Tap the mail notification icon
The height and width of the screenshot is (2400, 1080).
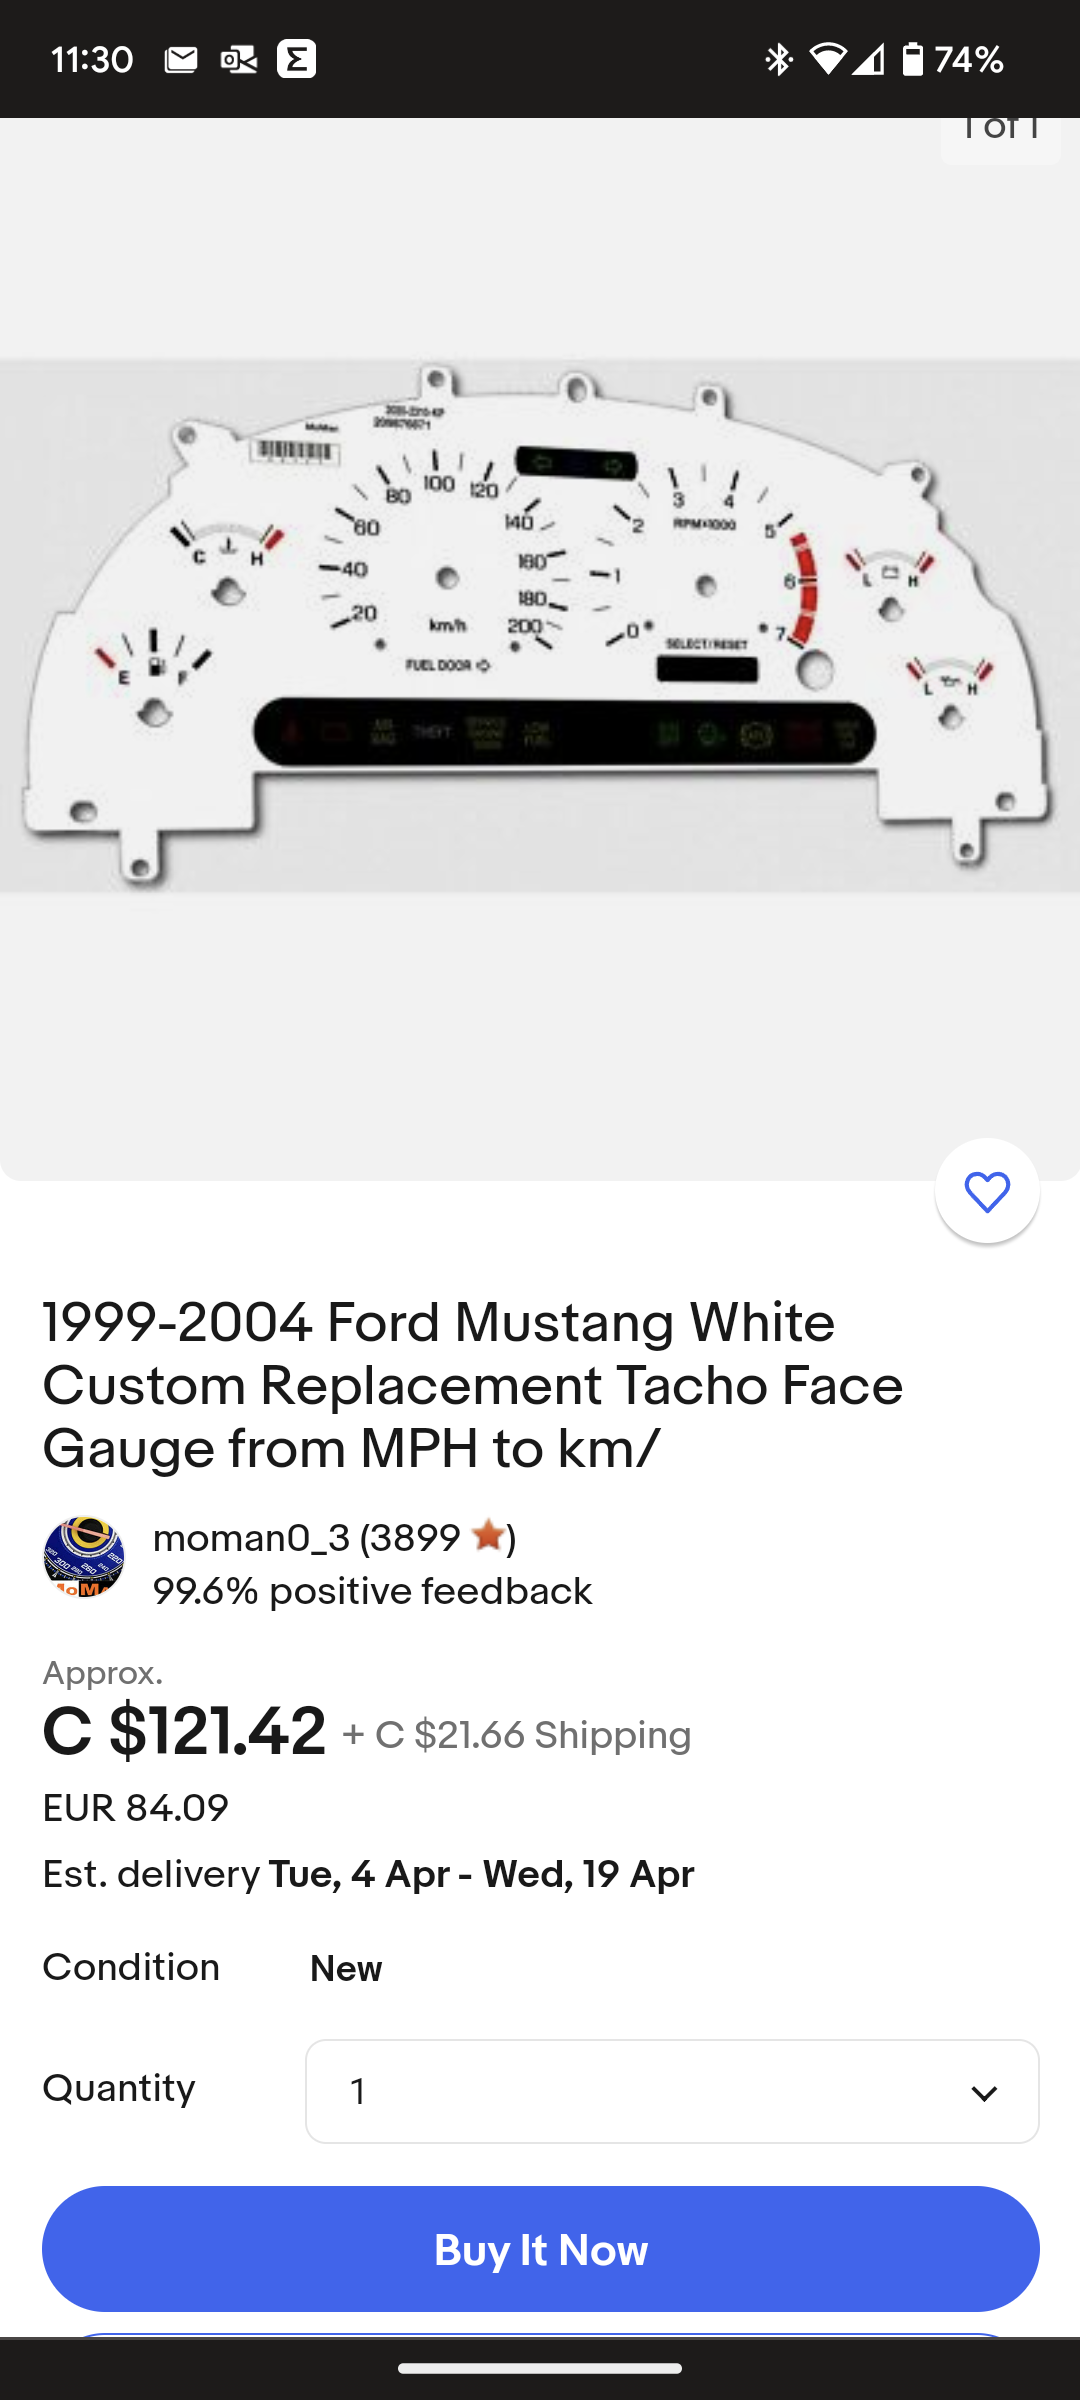pyautogui.click(x=181, y=60)
